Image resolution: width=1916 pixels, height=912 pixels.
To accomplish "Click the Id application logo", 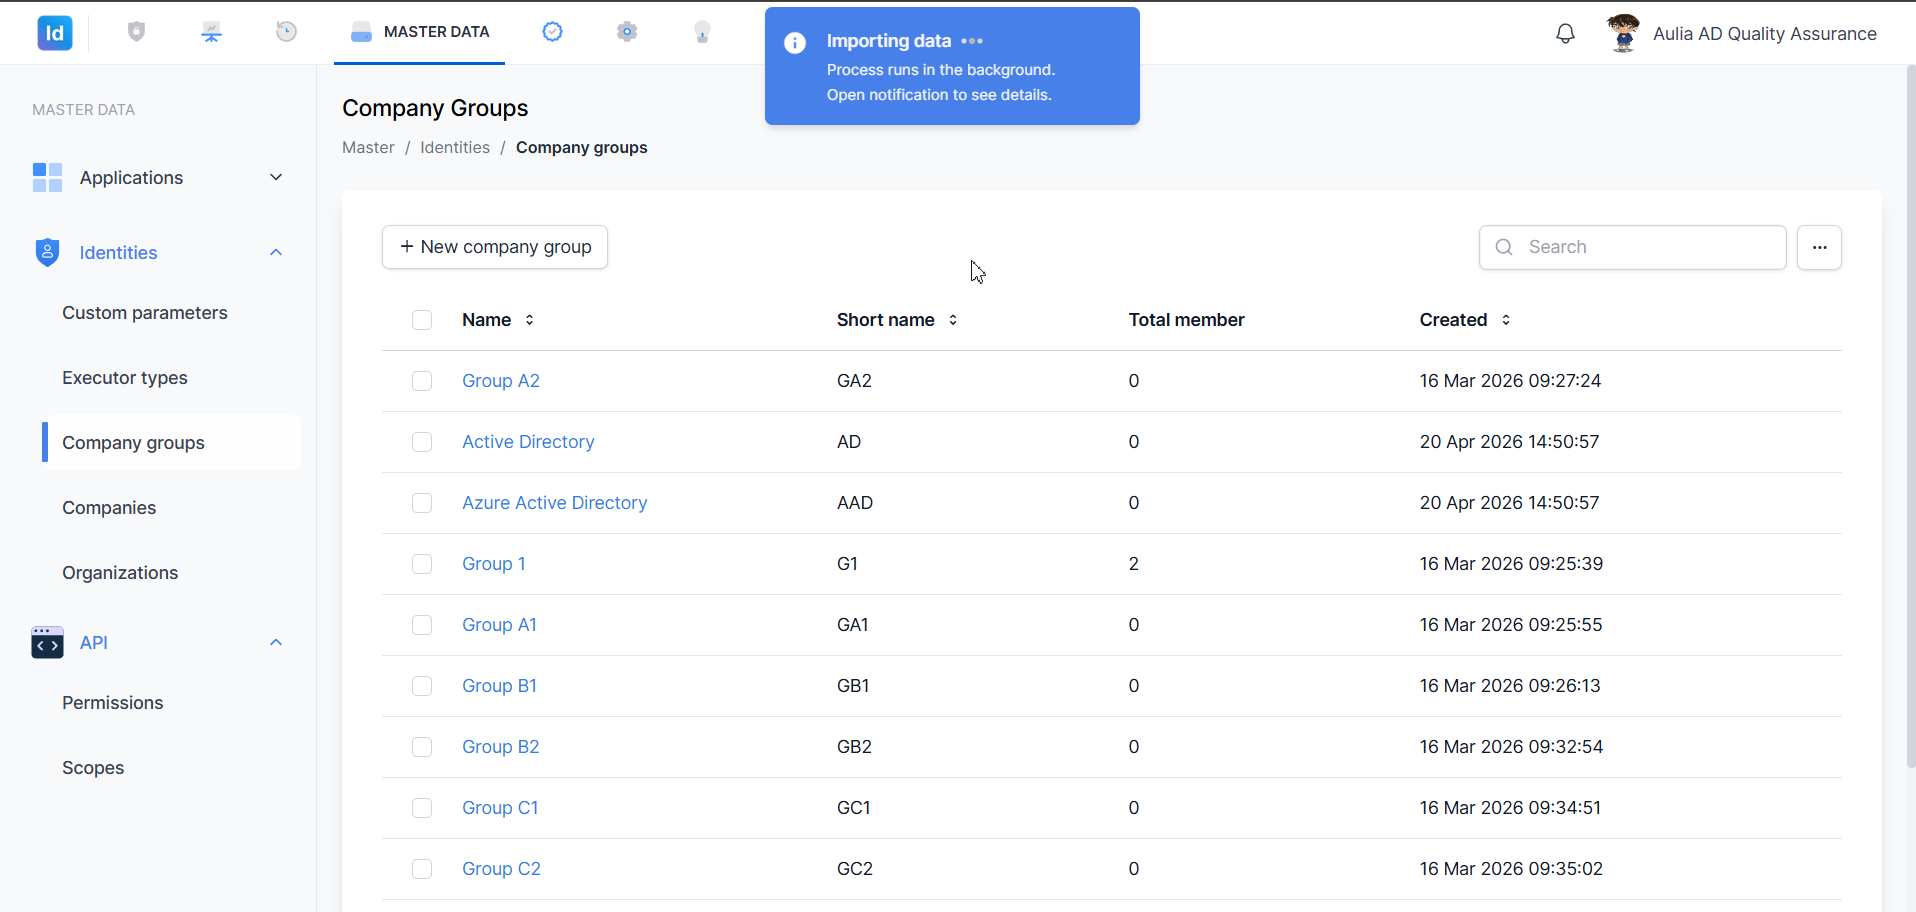I will click(55, 33).
